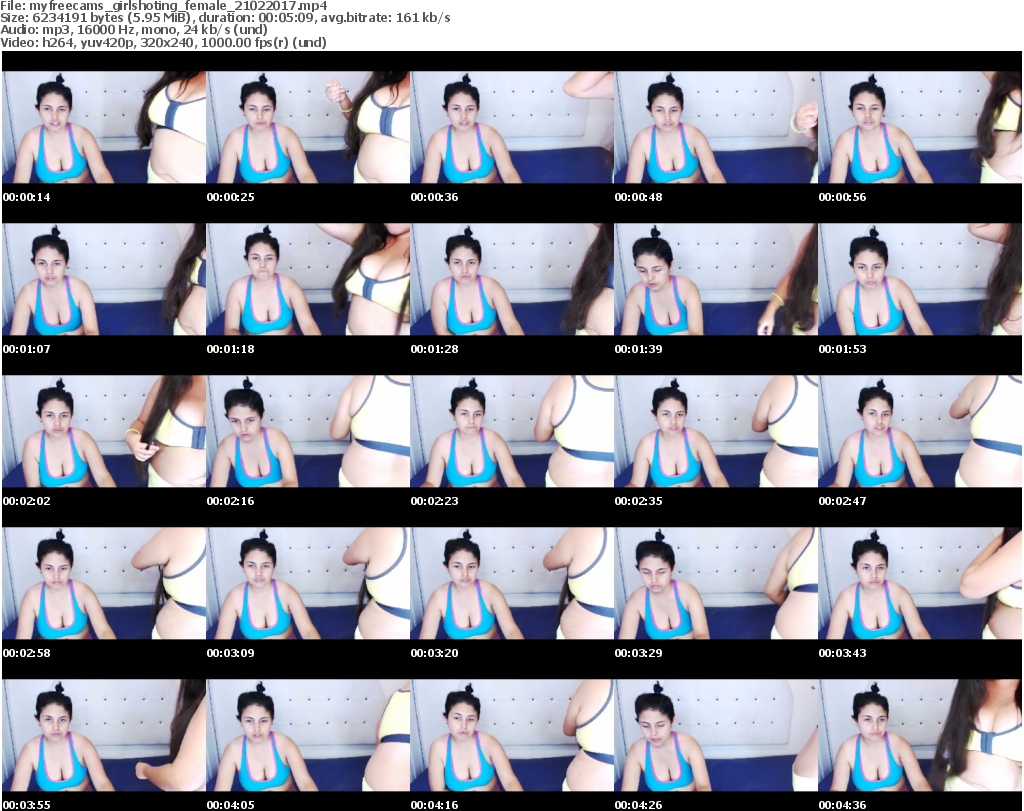Screen dimensions: 1024x811
Task: Select the thumbnail at 00:02:16
Action: point(308,431)
